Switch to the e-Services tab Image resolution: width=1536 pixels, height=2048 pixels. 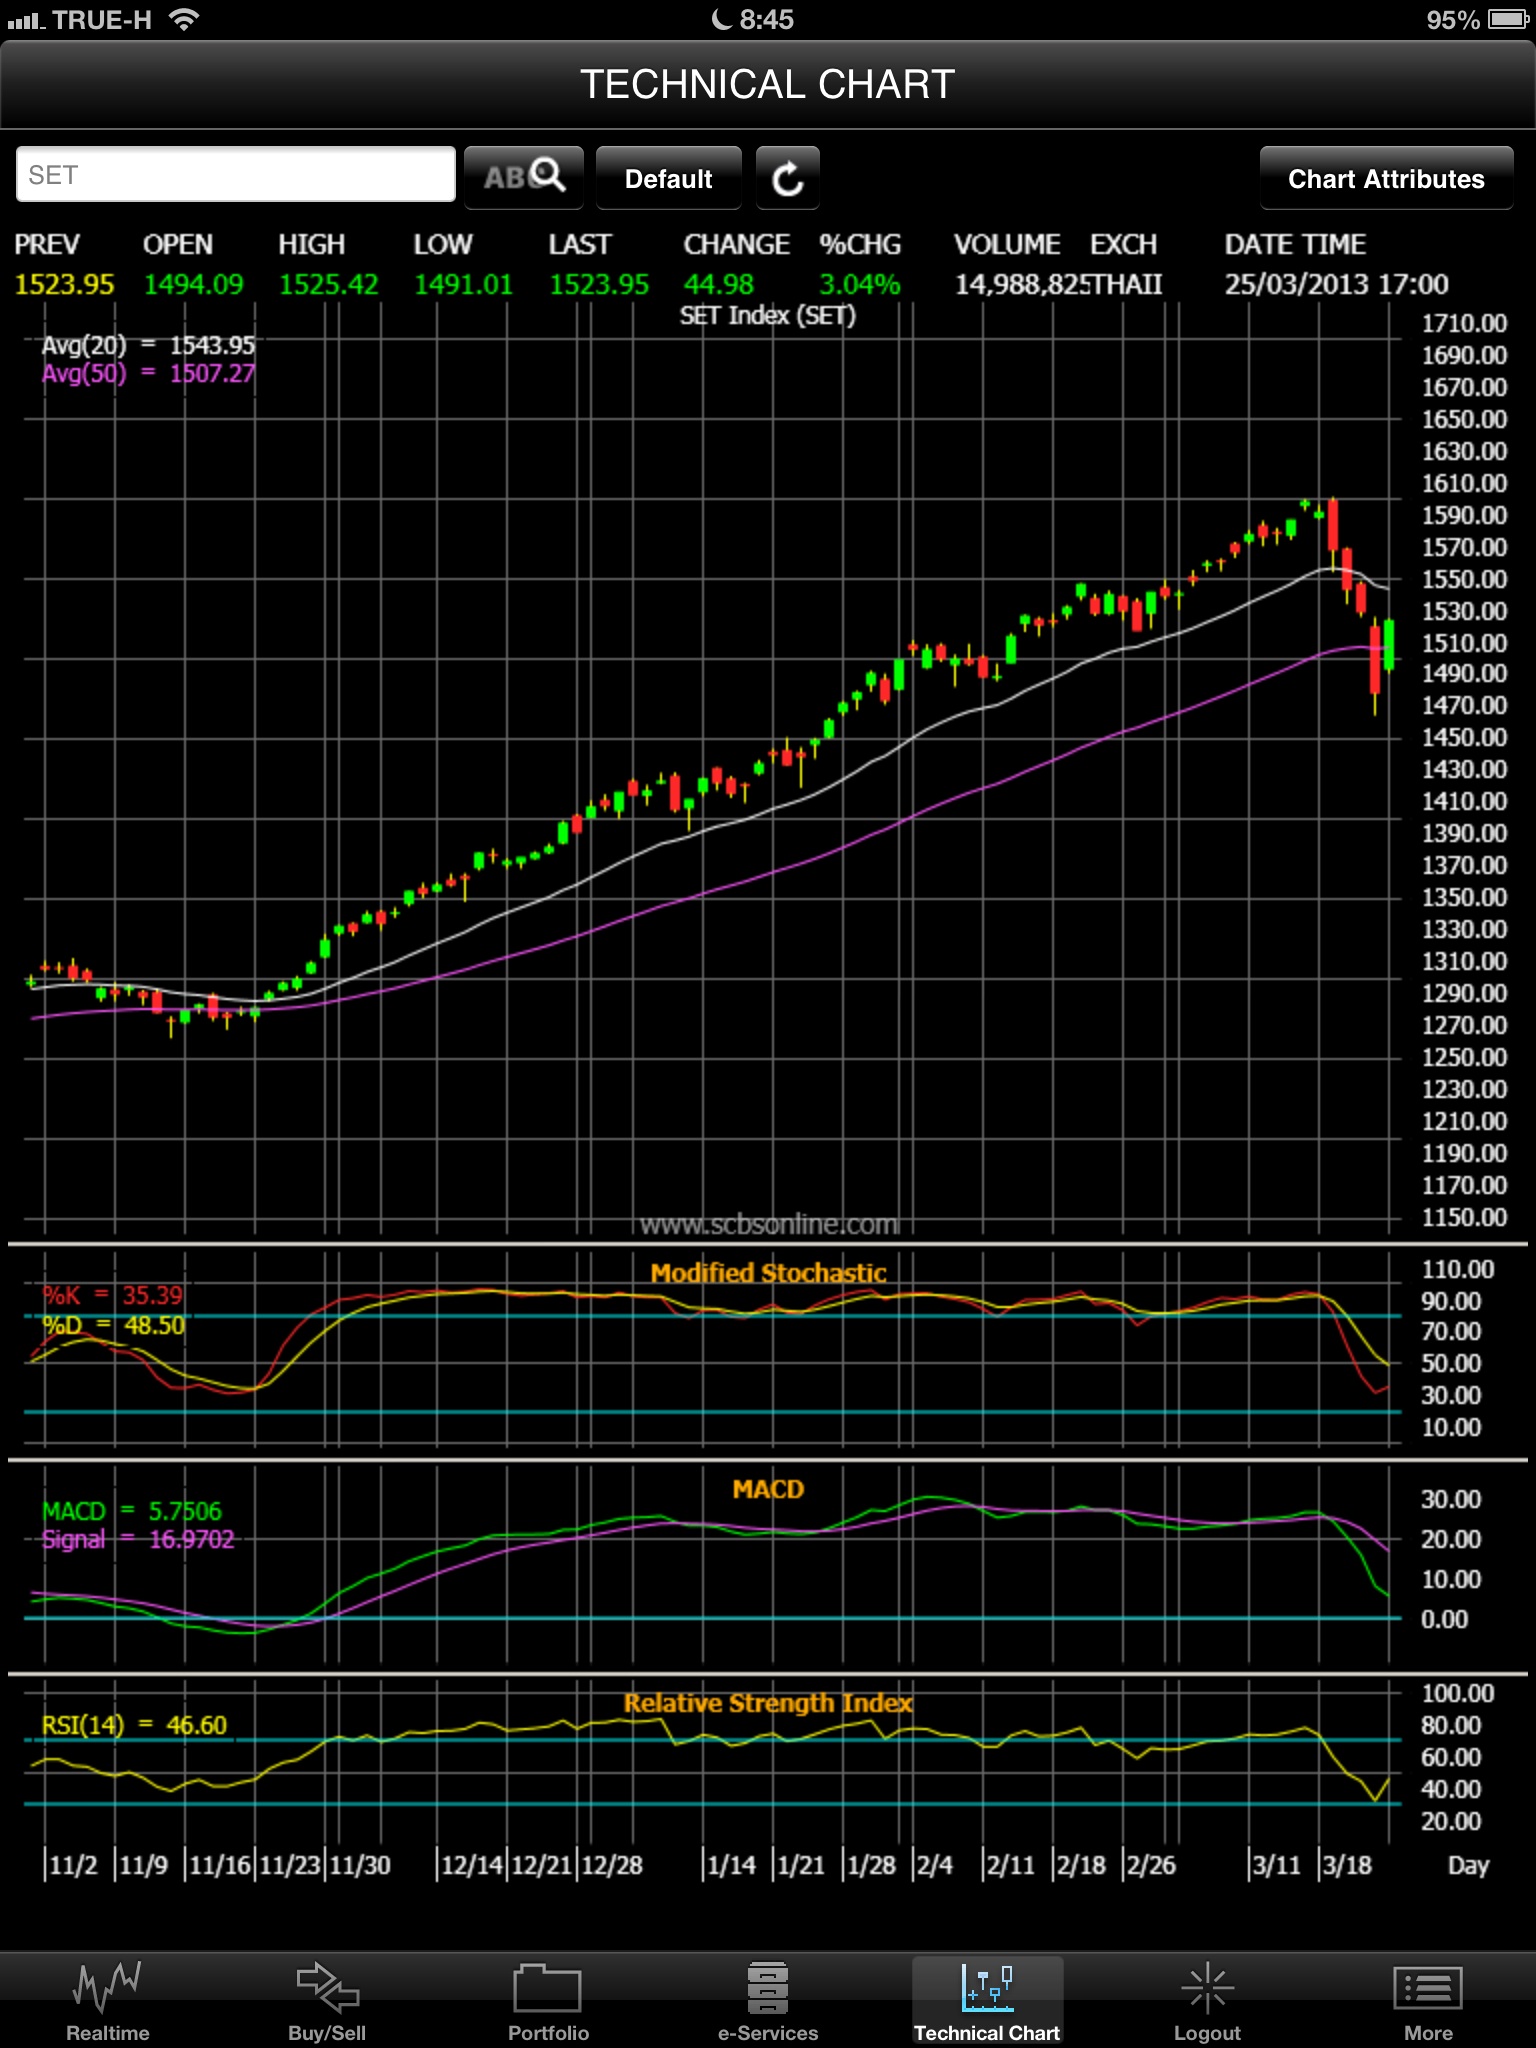point(768,2000)
